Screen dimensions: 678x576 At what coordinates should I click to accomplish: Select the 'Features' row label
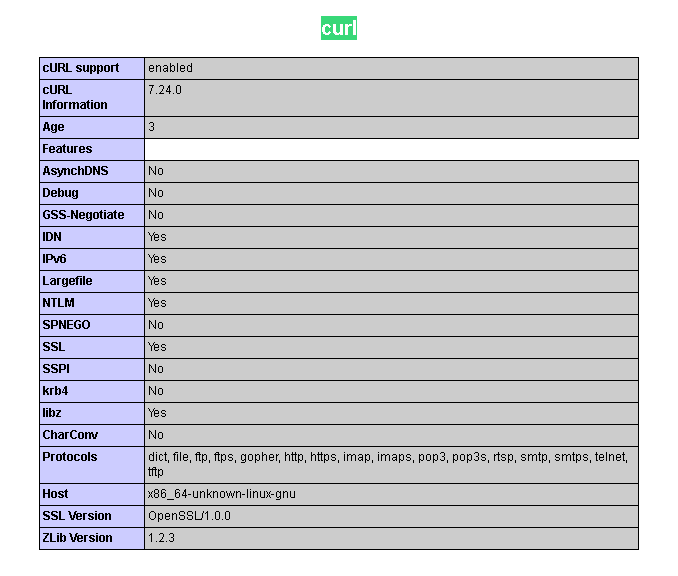click(67, 149)
